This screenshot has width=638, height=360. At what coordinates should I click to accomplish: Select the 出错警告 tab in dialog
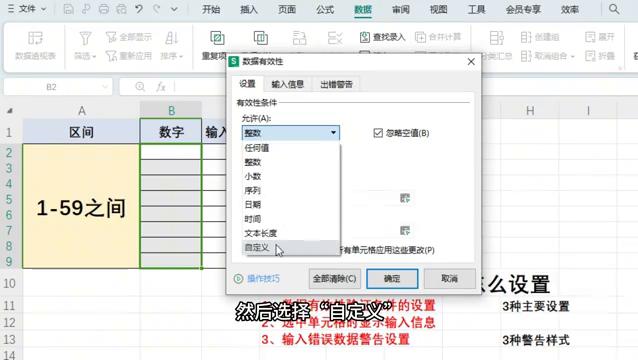click(x=336, y=84)
